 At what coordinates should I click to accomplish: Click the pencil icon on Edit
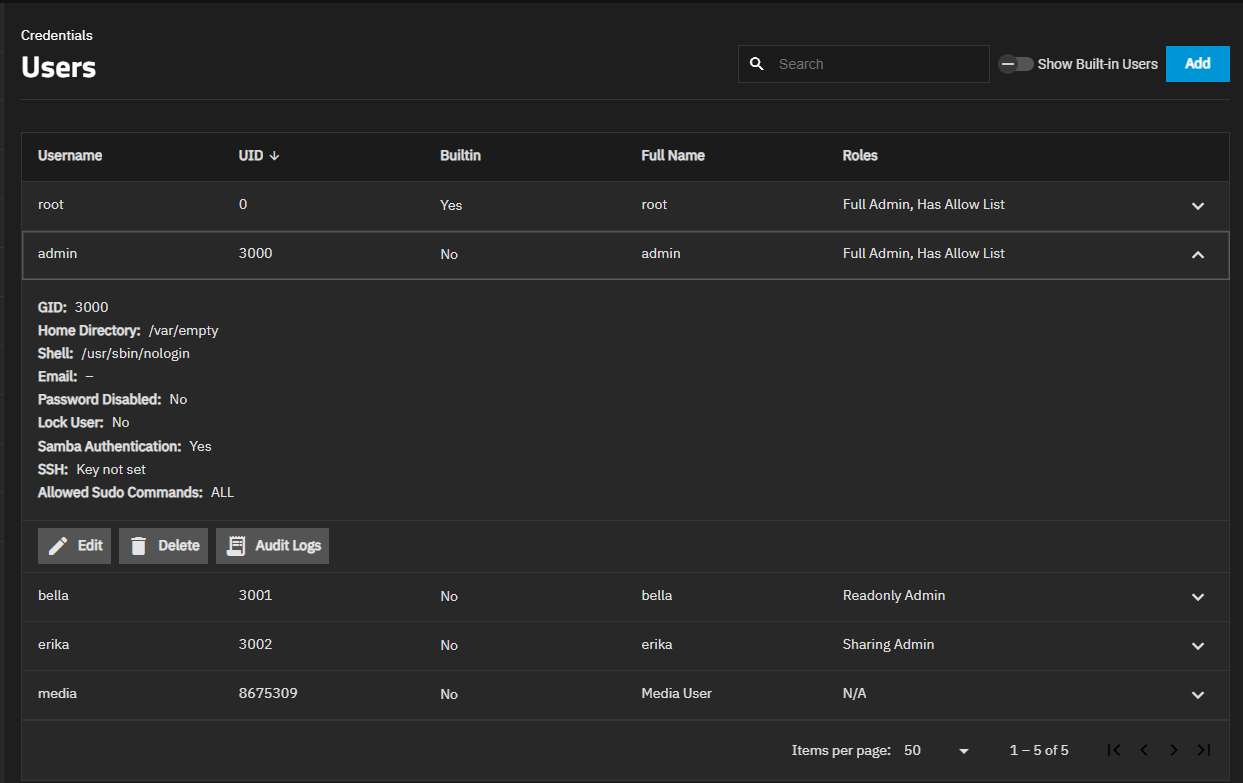point(58,546)
